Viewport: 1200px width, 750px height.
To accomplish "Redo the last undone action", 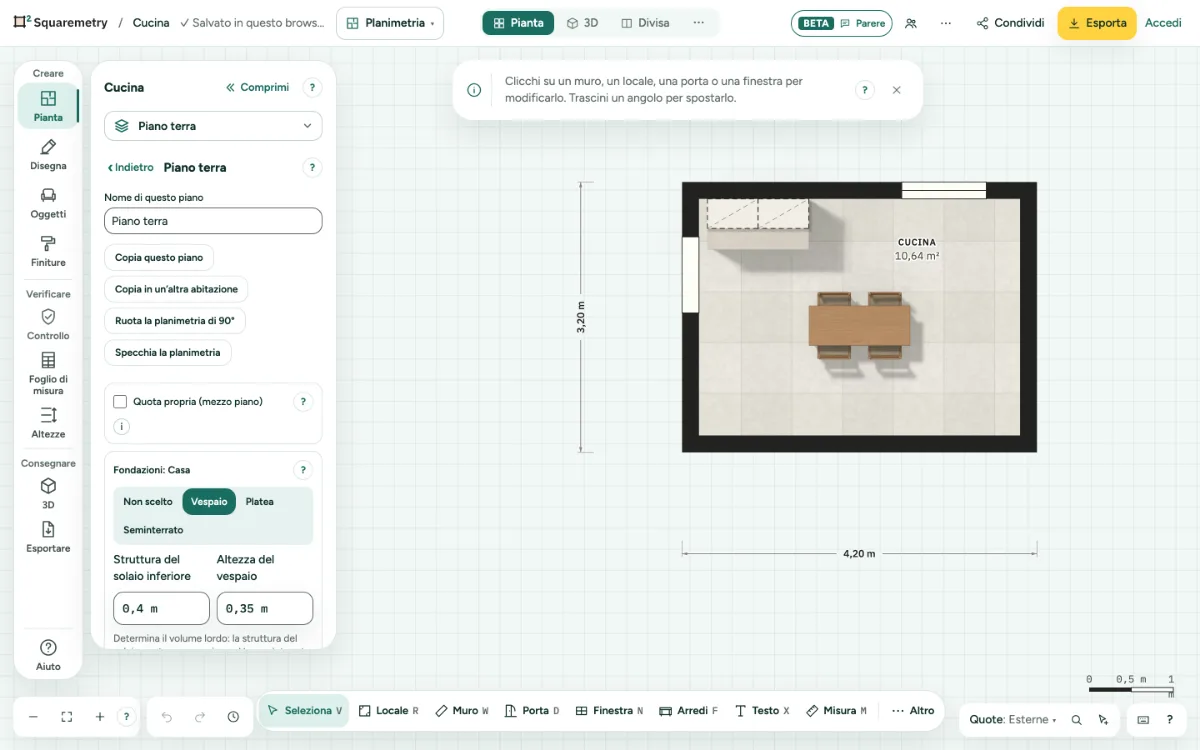I will 200,717.
